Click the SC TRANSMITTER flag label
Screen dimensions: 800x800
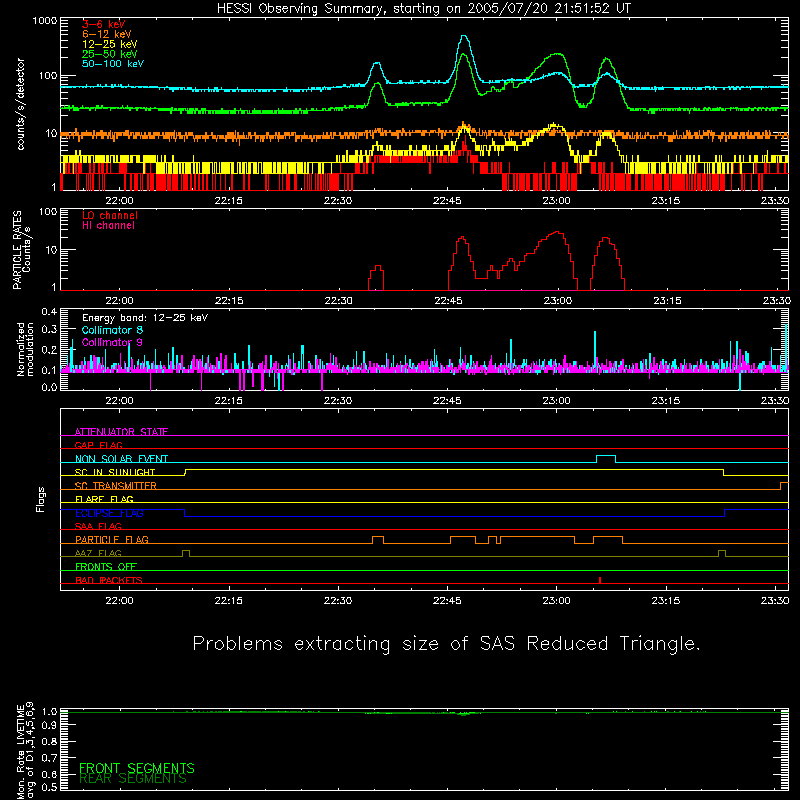click(116, 486)
